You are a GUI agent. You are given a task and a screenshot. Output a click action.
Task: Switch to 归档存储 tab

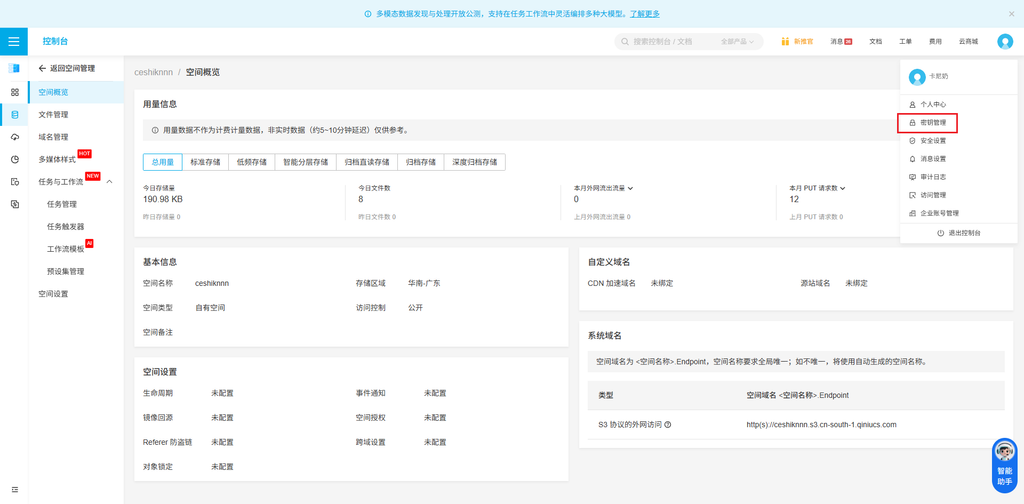click(x=421, y=162)
